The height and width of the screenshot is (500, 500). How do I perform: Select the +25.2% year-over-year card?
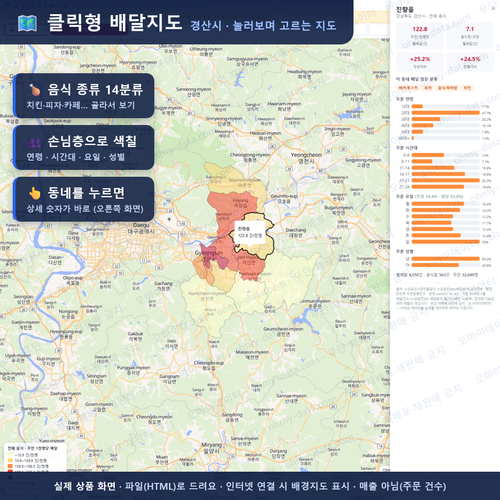click(420, 62)
